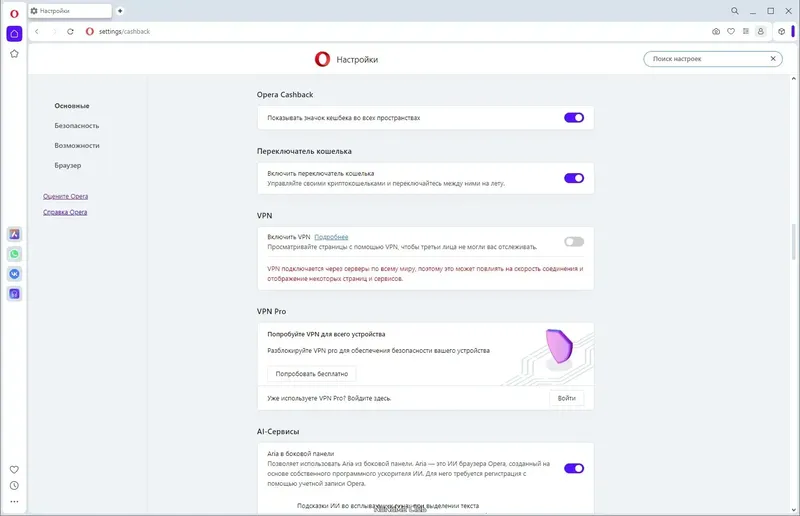Open the History clock icon
This screenshot has width=800, height=516.
click(x=14, y=485)
